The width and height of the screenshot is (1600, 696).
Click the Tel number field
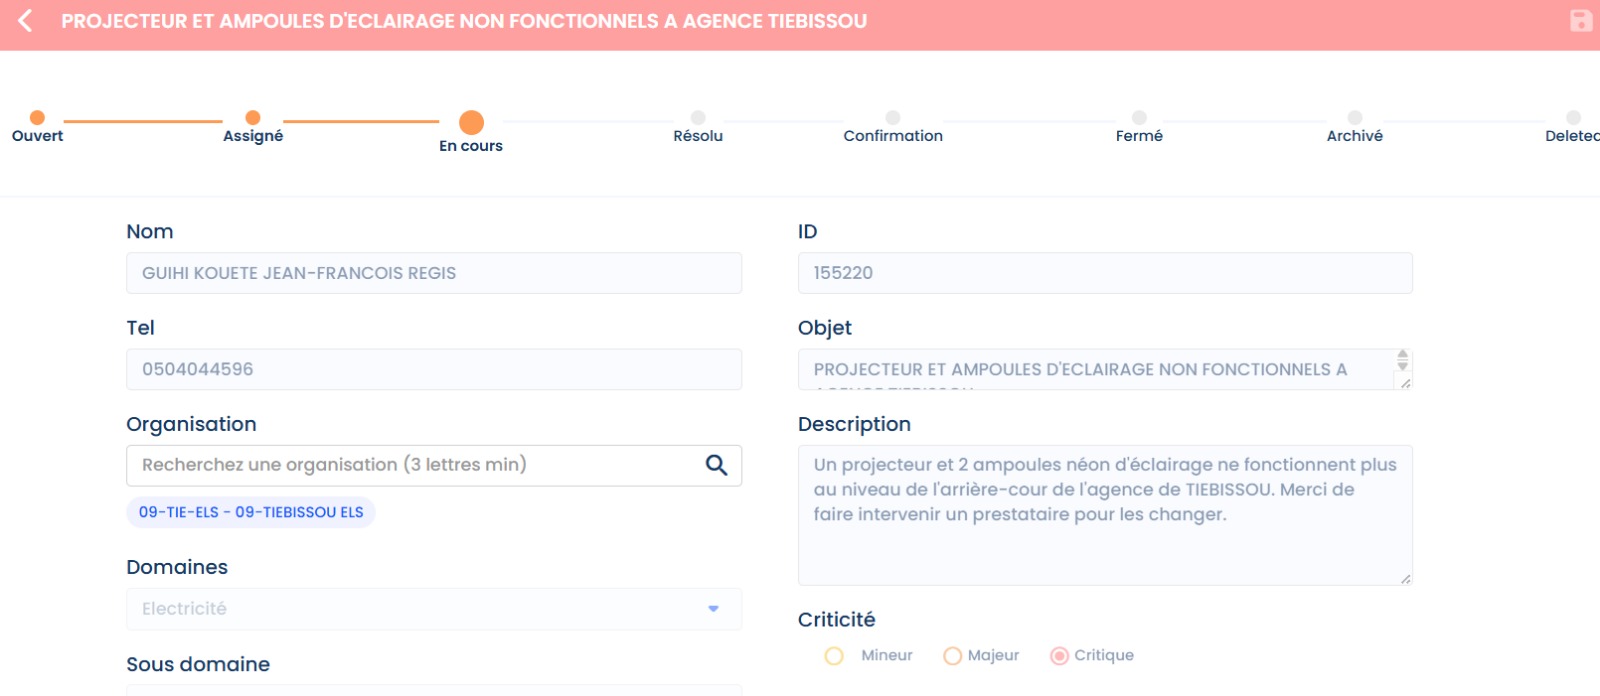[434, 369]
